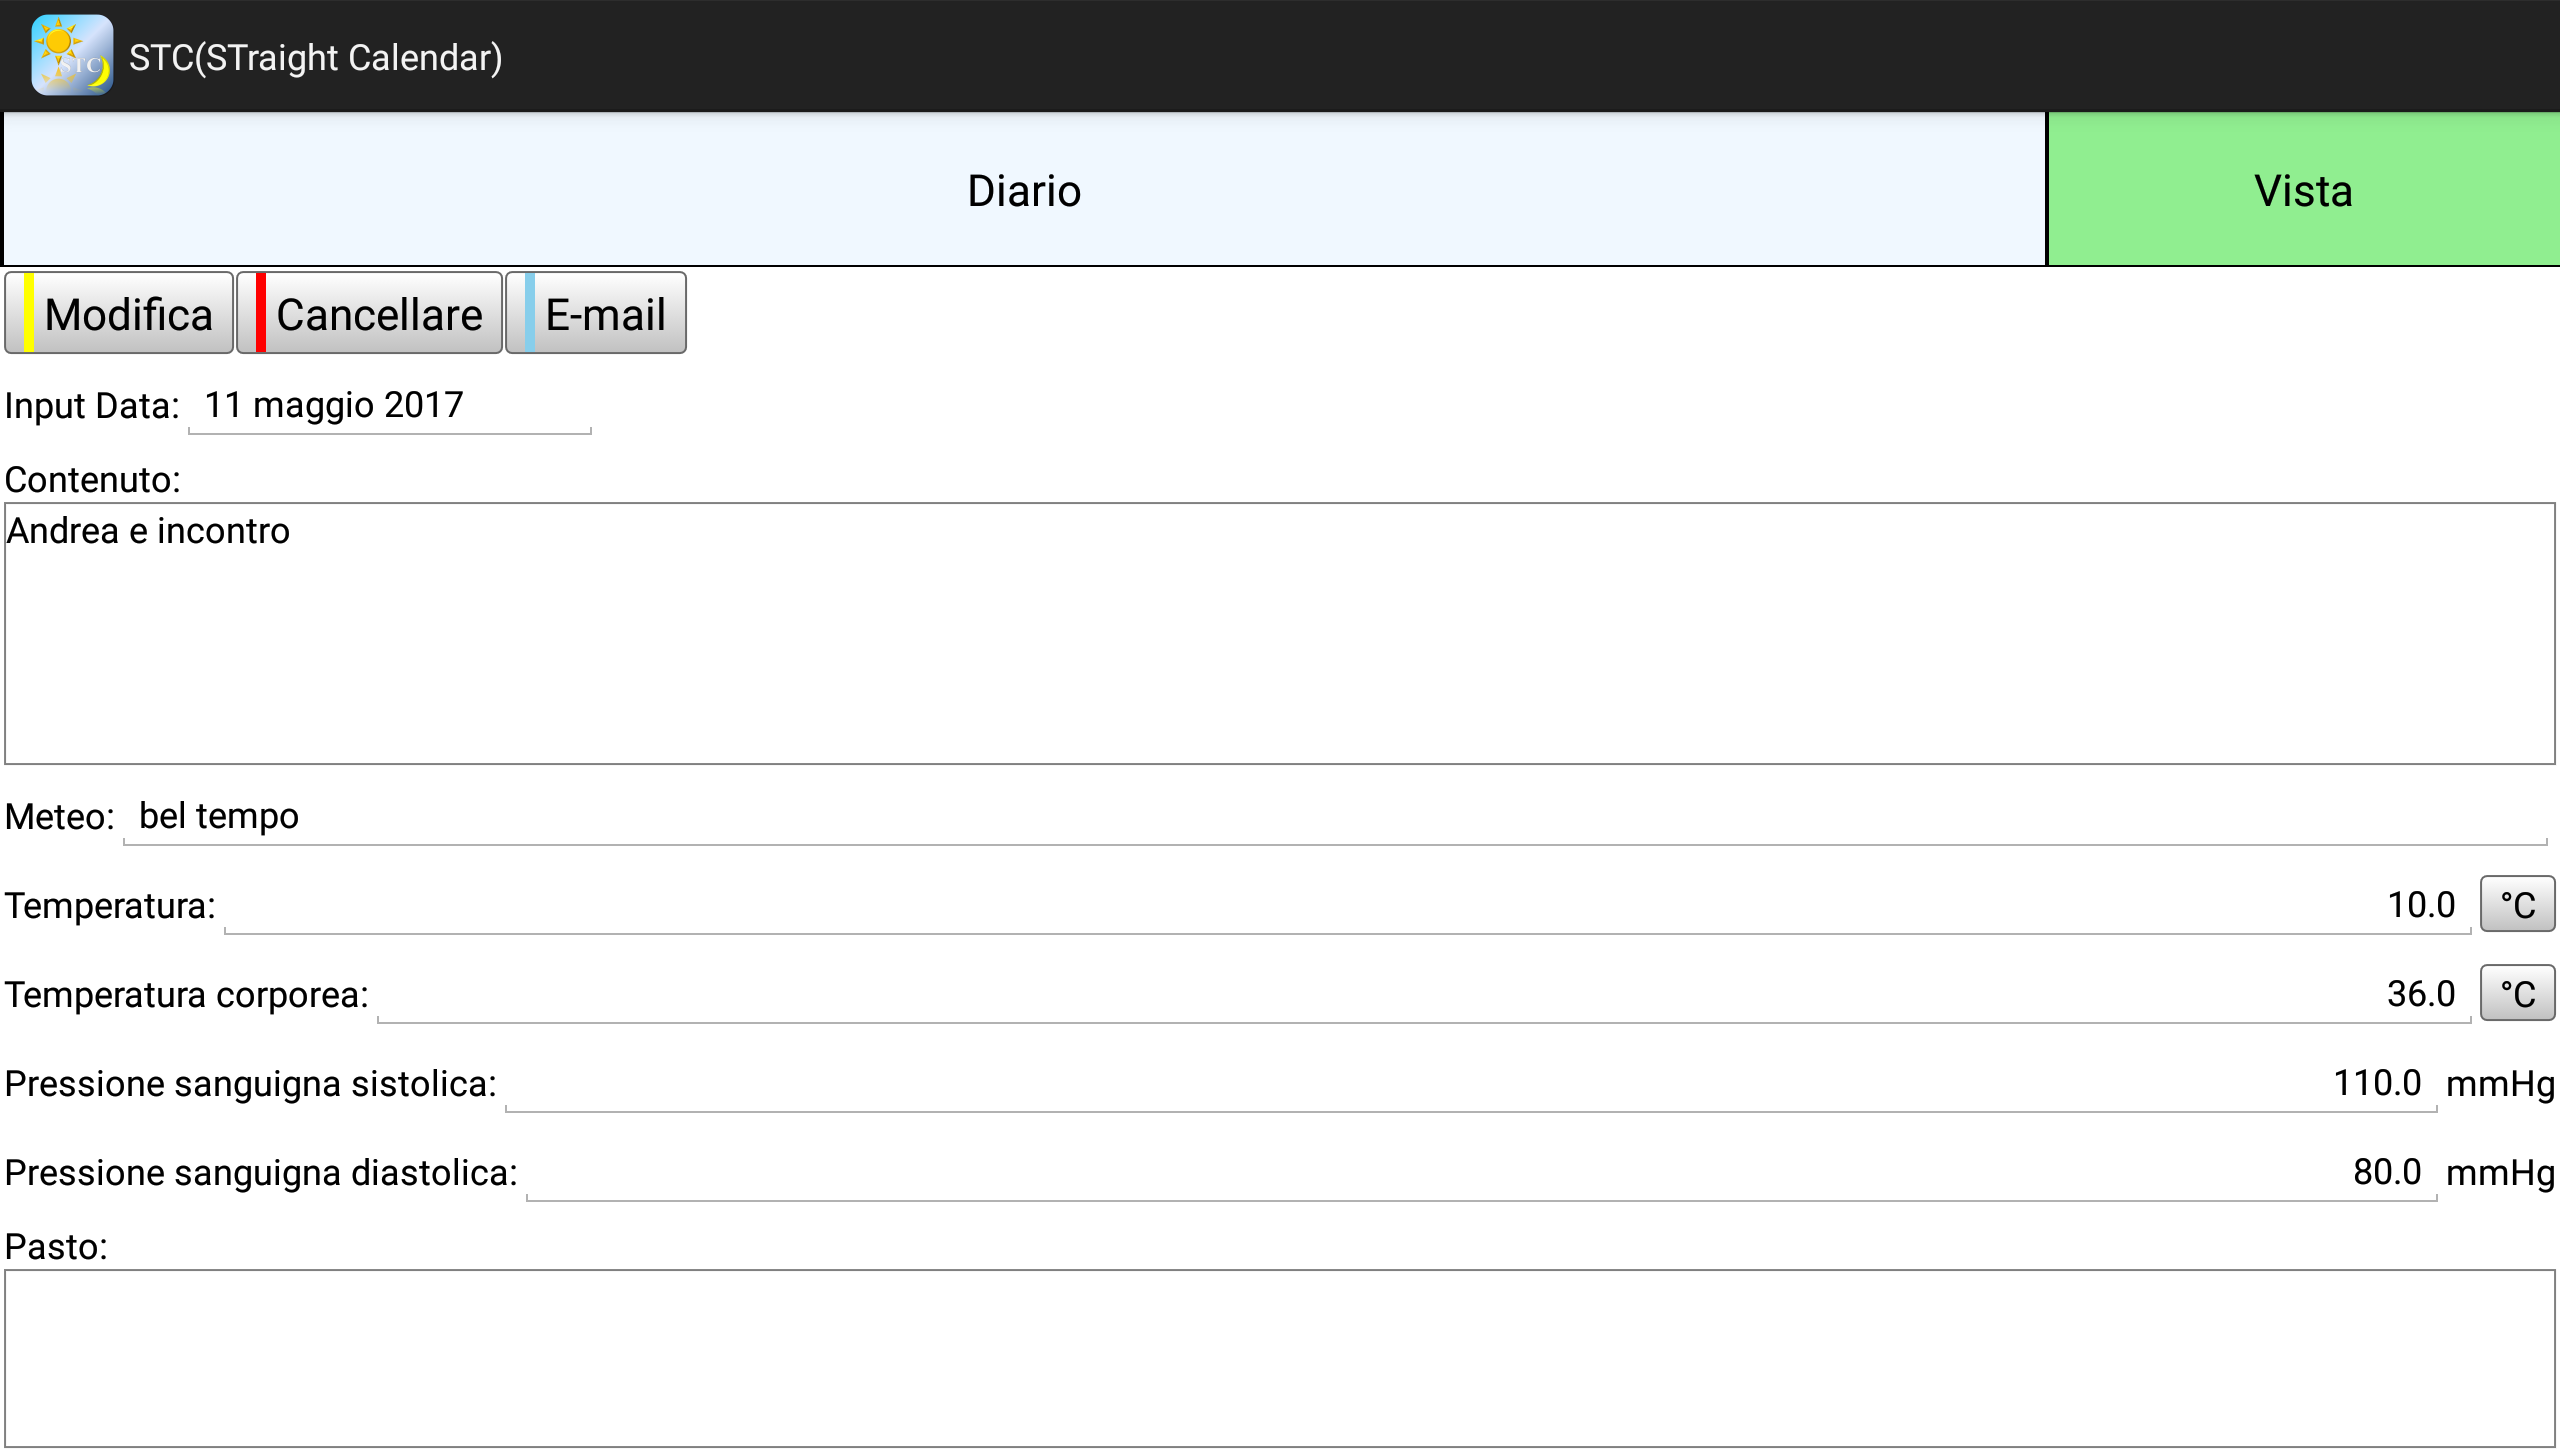The image size is (2560, 1456).
Task: Open the Input Data date field
Action: pos(390,406)
